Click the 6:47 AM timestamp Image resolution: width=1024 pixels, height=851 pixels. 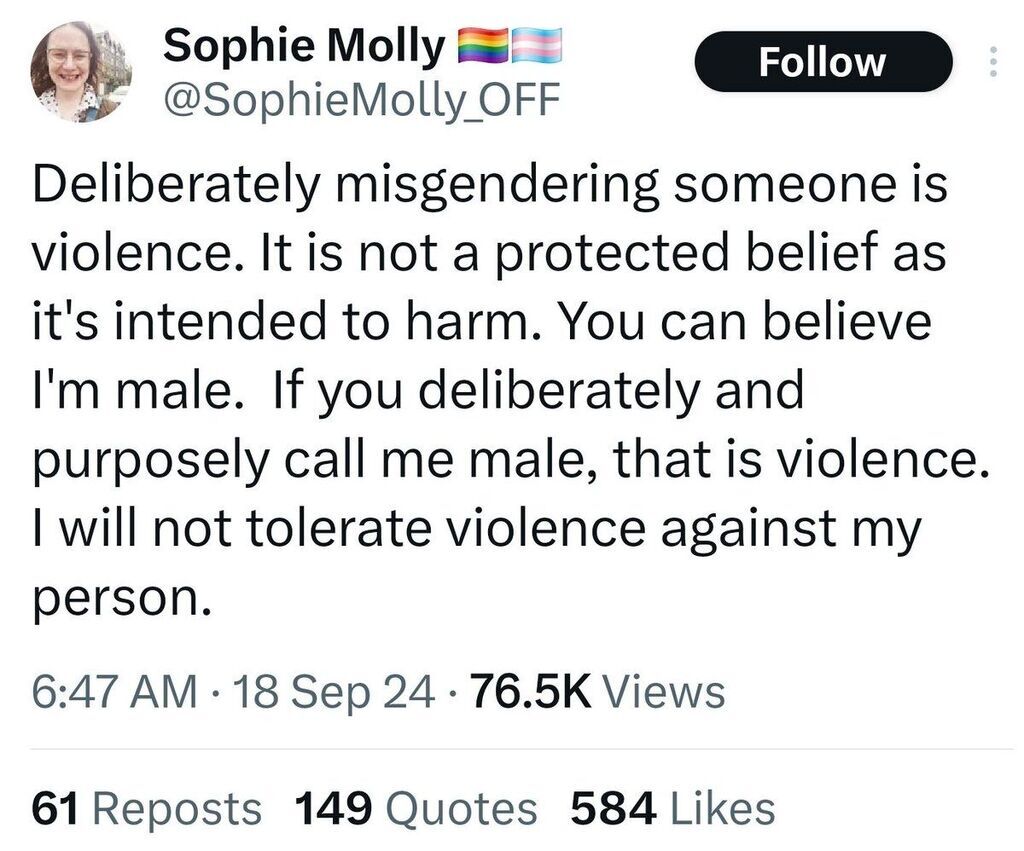coord(114,691)
